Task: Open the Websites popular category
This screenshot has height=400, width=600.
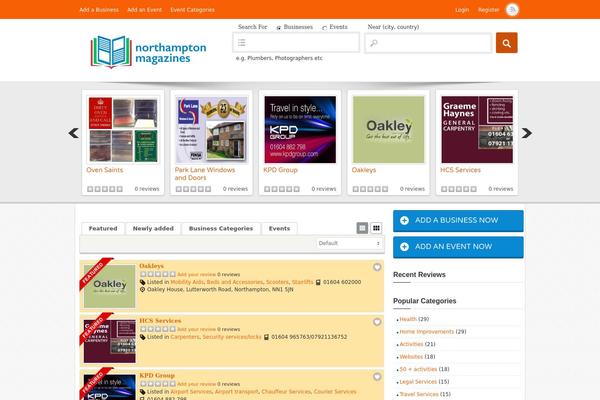Action: (x=411, y=356)
